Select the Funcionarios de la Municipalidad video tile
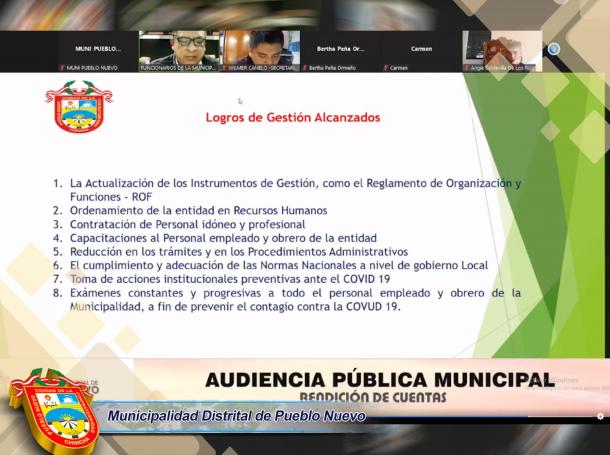Screen dimensions: 610x455 pyautogui.click(x=178, y=50)
